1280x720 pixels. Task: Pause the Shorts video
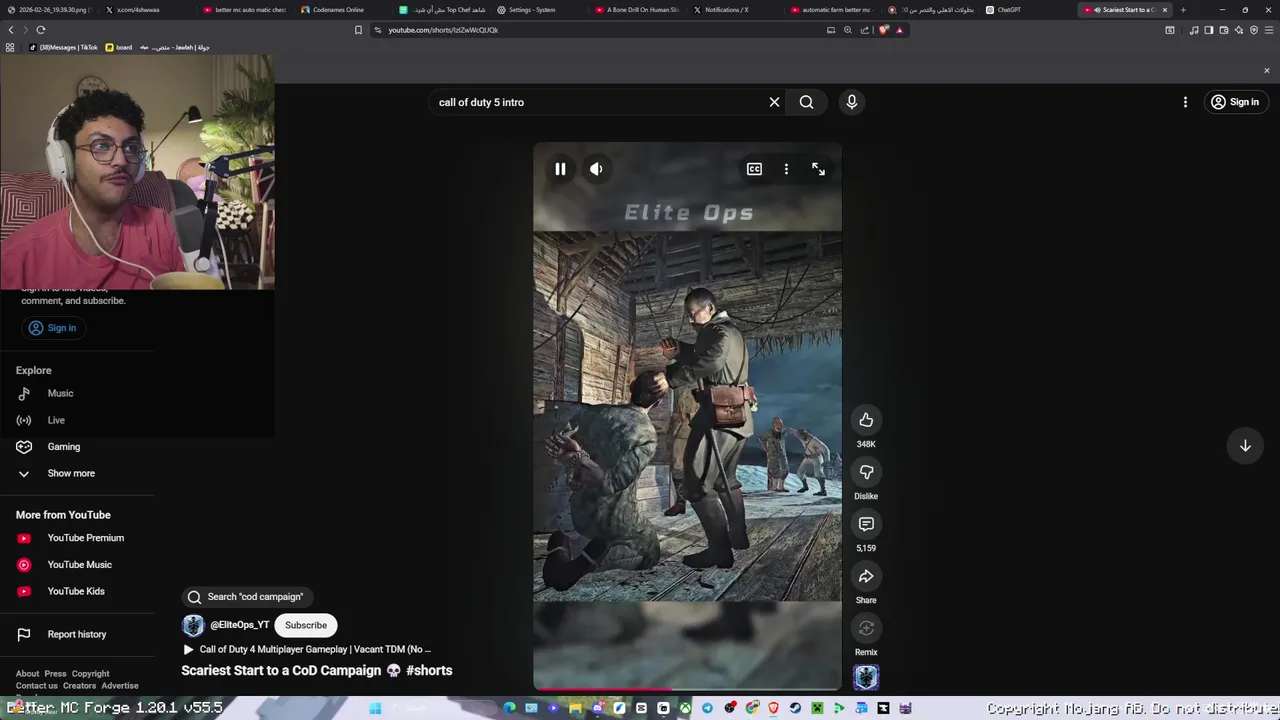point(560,169)
